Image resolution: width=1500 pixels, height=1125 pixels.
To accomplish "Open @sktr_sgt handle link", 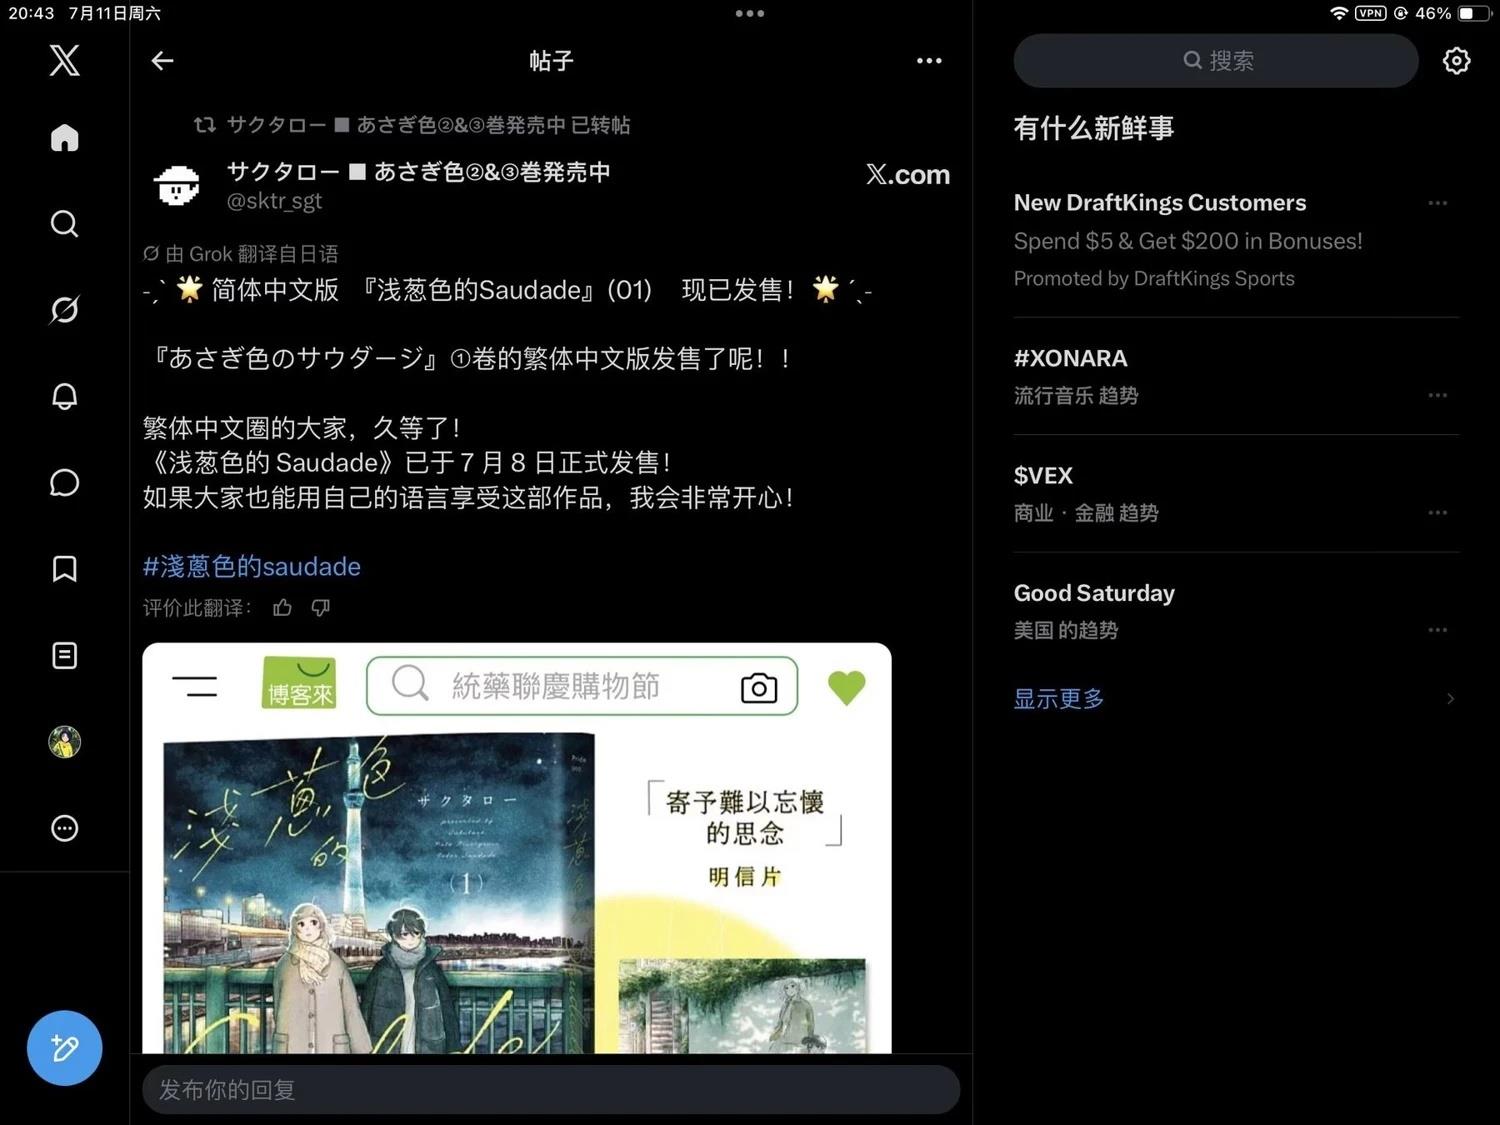I will (275, 201).
